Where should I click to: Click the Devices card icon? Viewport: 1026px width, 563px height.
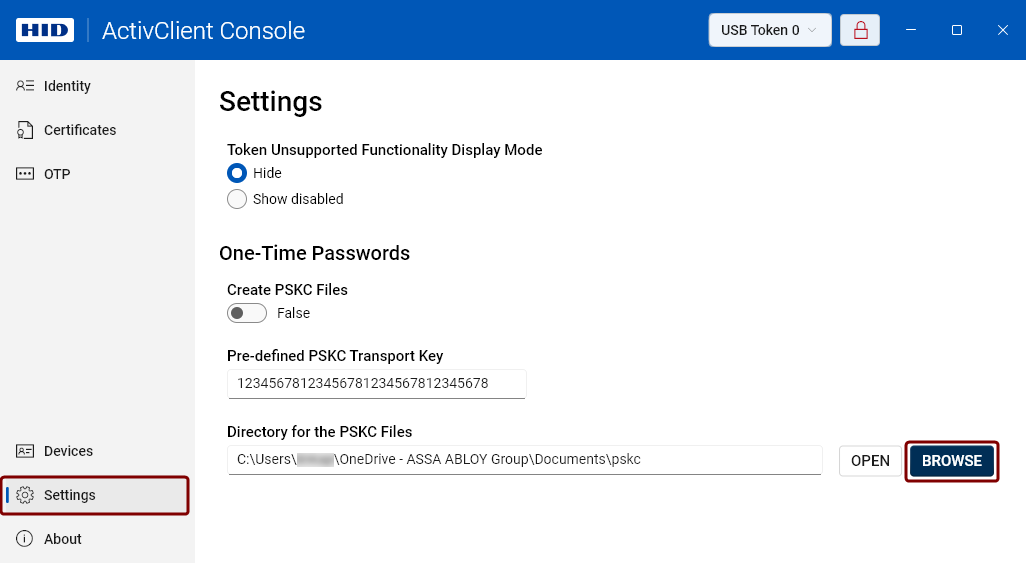(25, 451)
